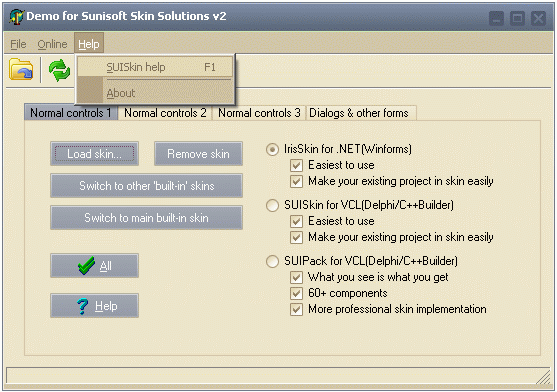This screenshot has width=557, height=392.
Task: Click the open folder toolbar icon
Action: click(21, 69)
